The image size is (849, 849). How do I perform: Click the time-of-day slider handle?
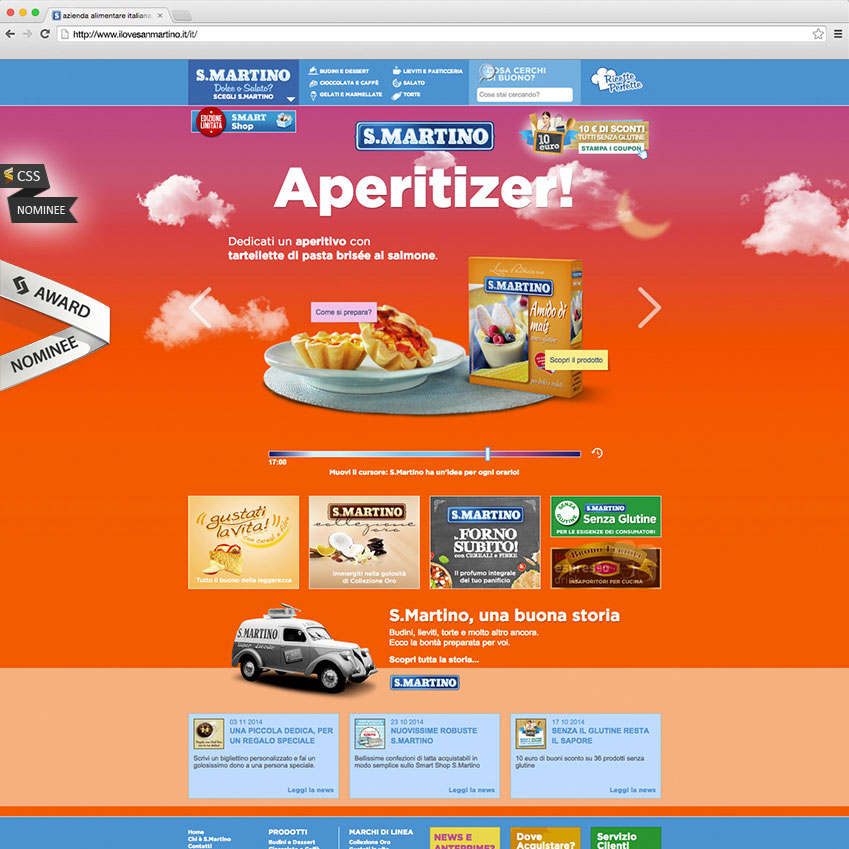point(487,453)
